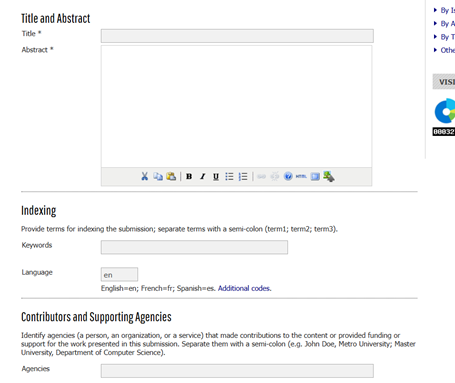This screenshot has height=383, width=455.
Task: Cut selected text with scissors icon
Action: tap(144, 176)
